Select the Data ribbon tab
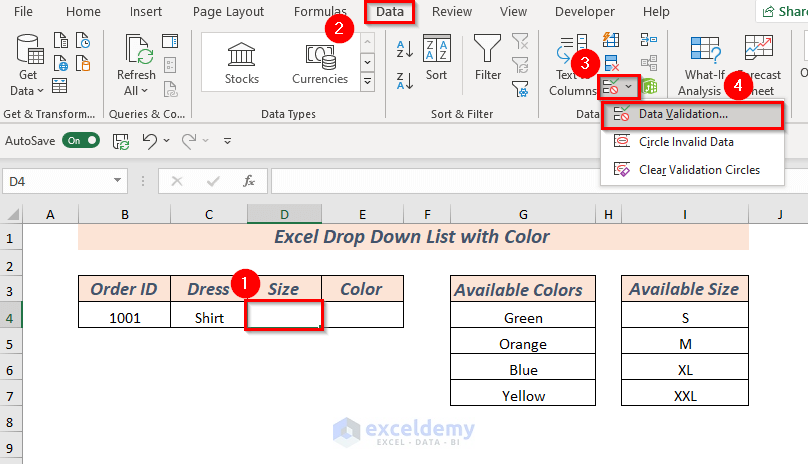Image resolution: width=808 pixels, height=464 pixels. click(x=390, y=11)
